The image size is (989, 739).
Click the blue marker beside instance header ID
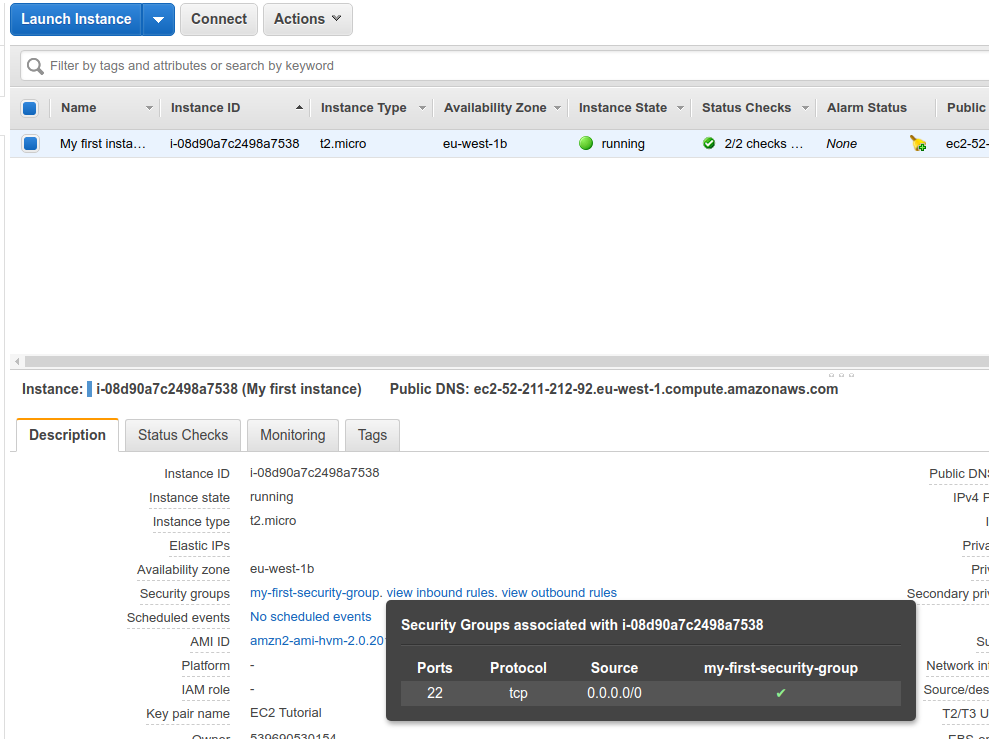pos(90,389)
